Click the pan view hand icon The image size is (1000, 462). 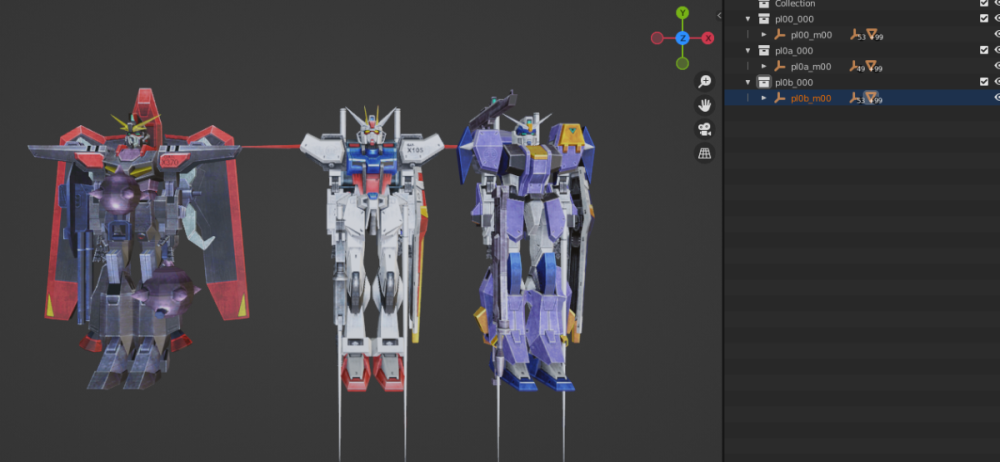(x=704, y=105)
